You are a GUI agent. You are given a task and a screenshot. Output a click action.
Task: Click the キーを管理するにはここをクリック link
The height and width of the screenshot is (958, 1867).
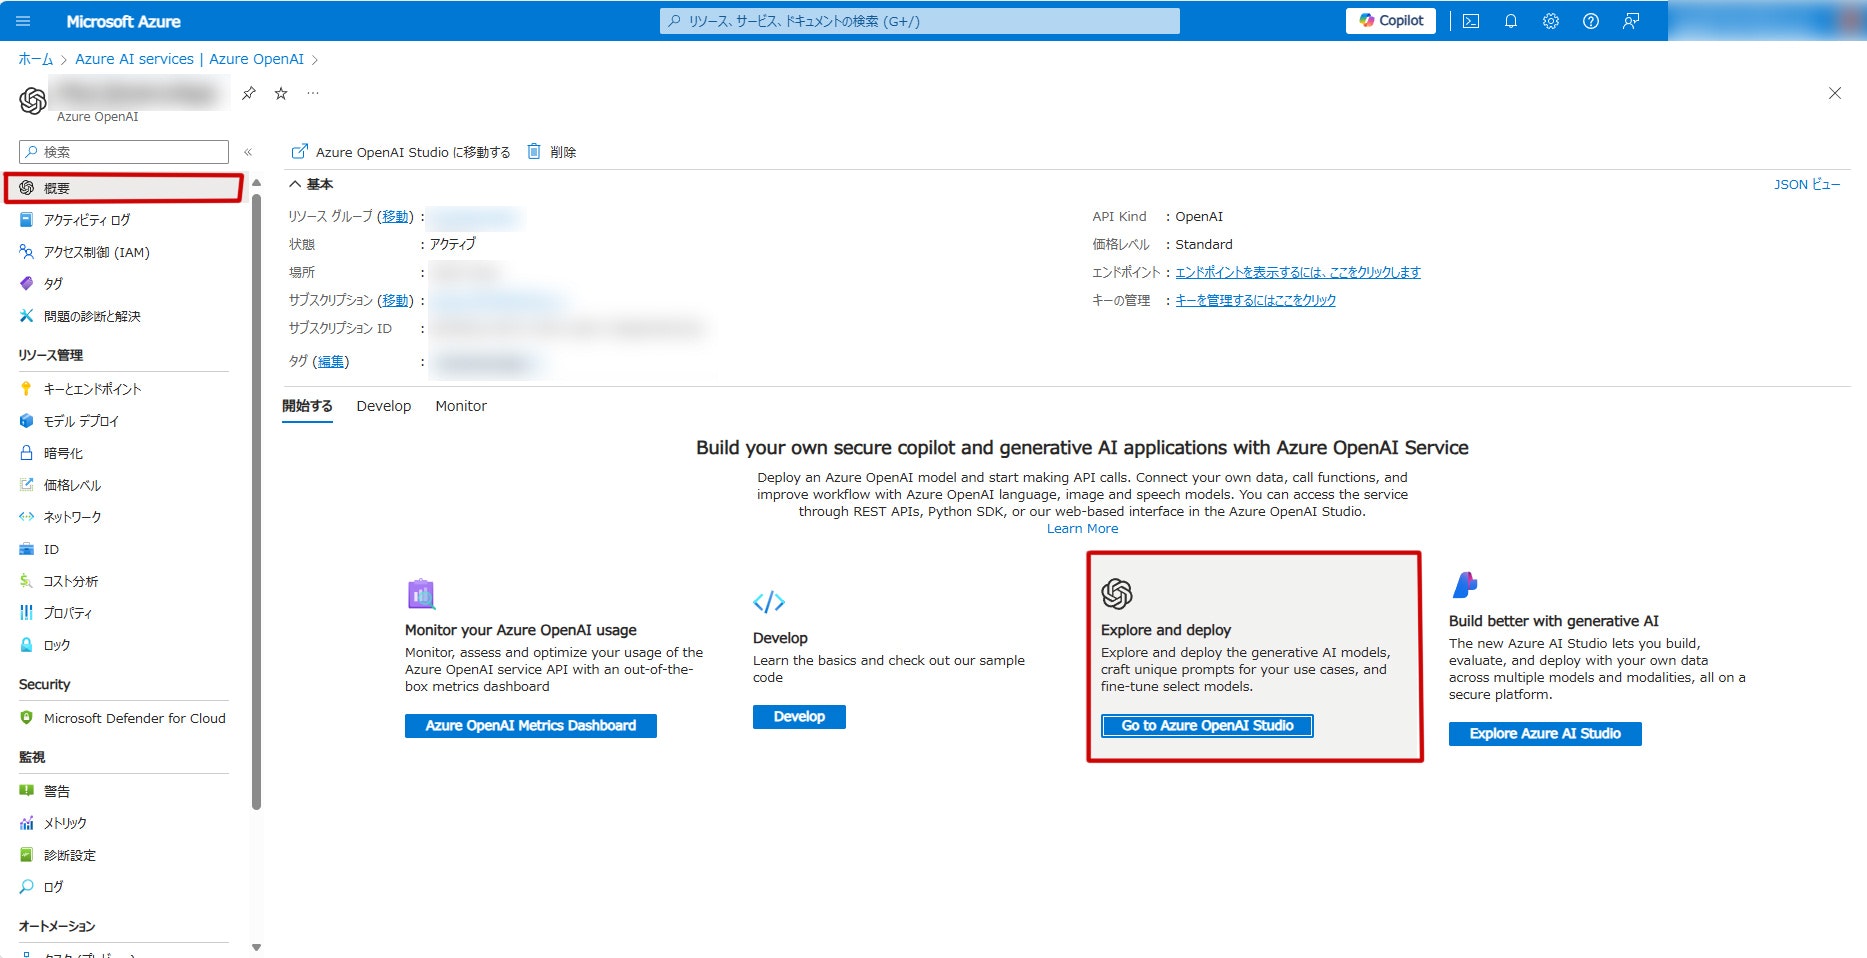point(1255,300)
